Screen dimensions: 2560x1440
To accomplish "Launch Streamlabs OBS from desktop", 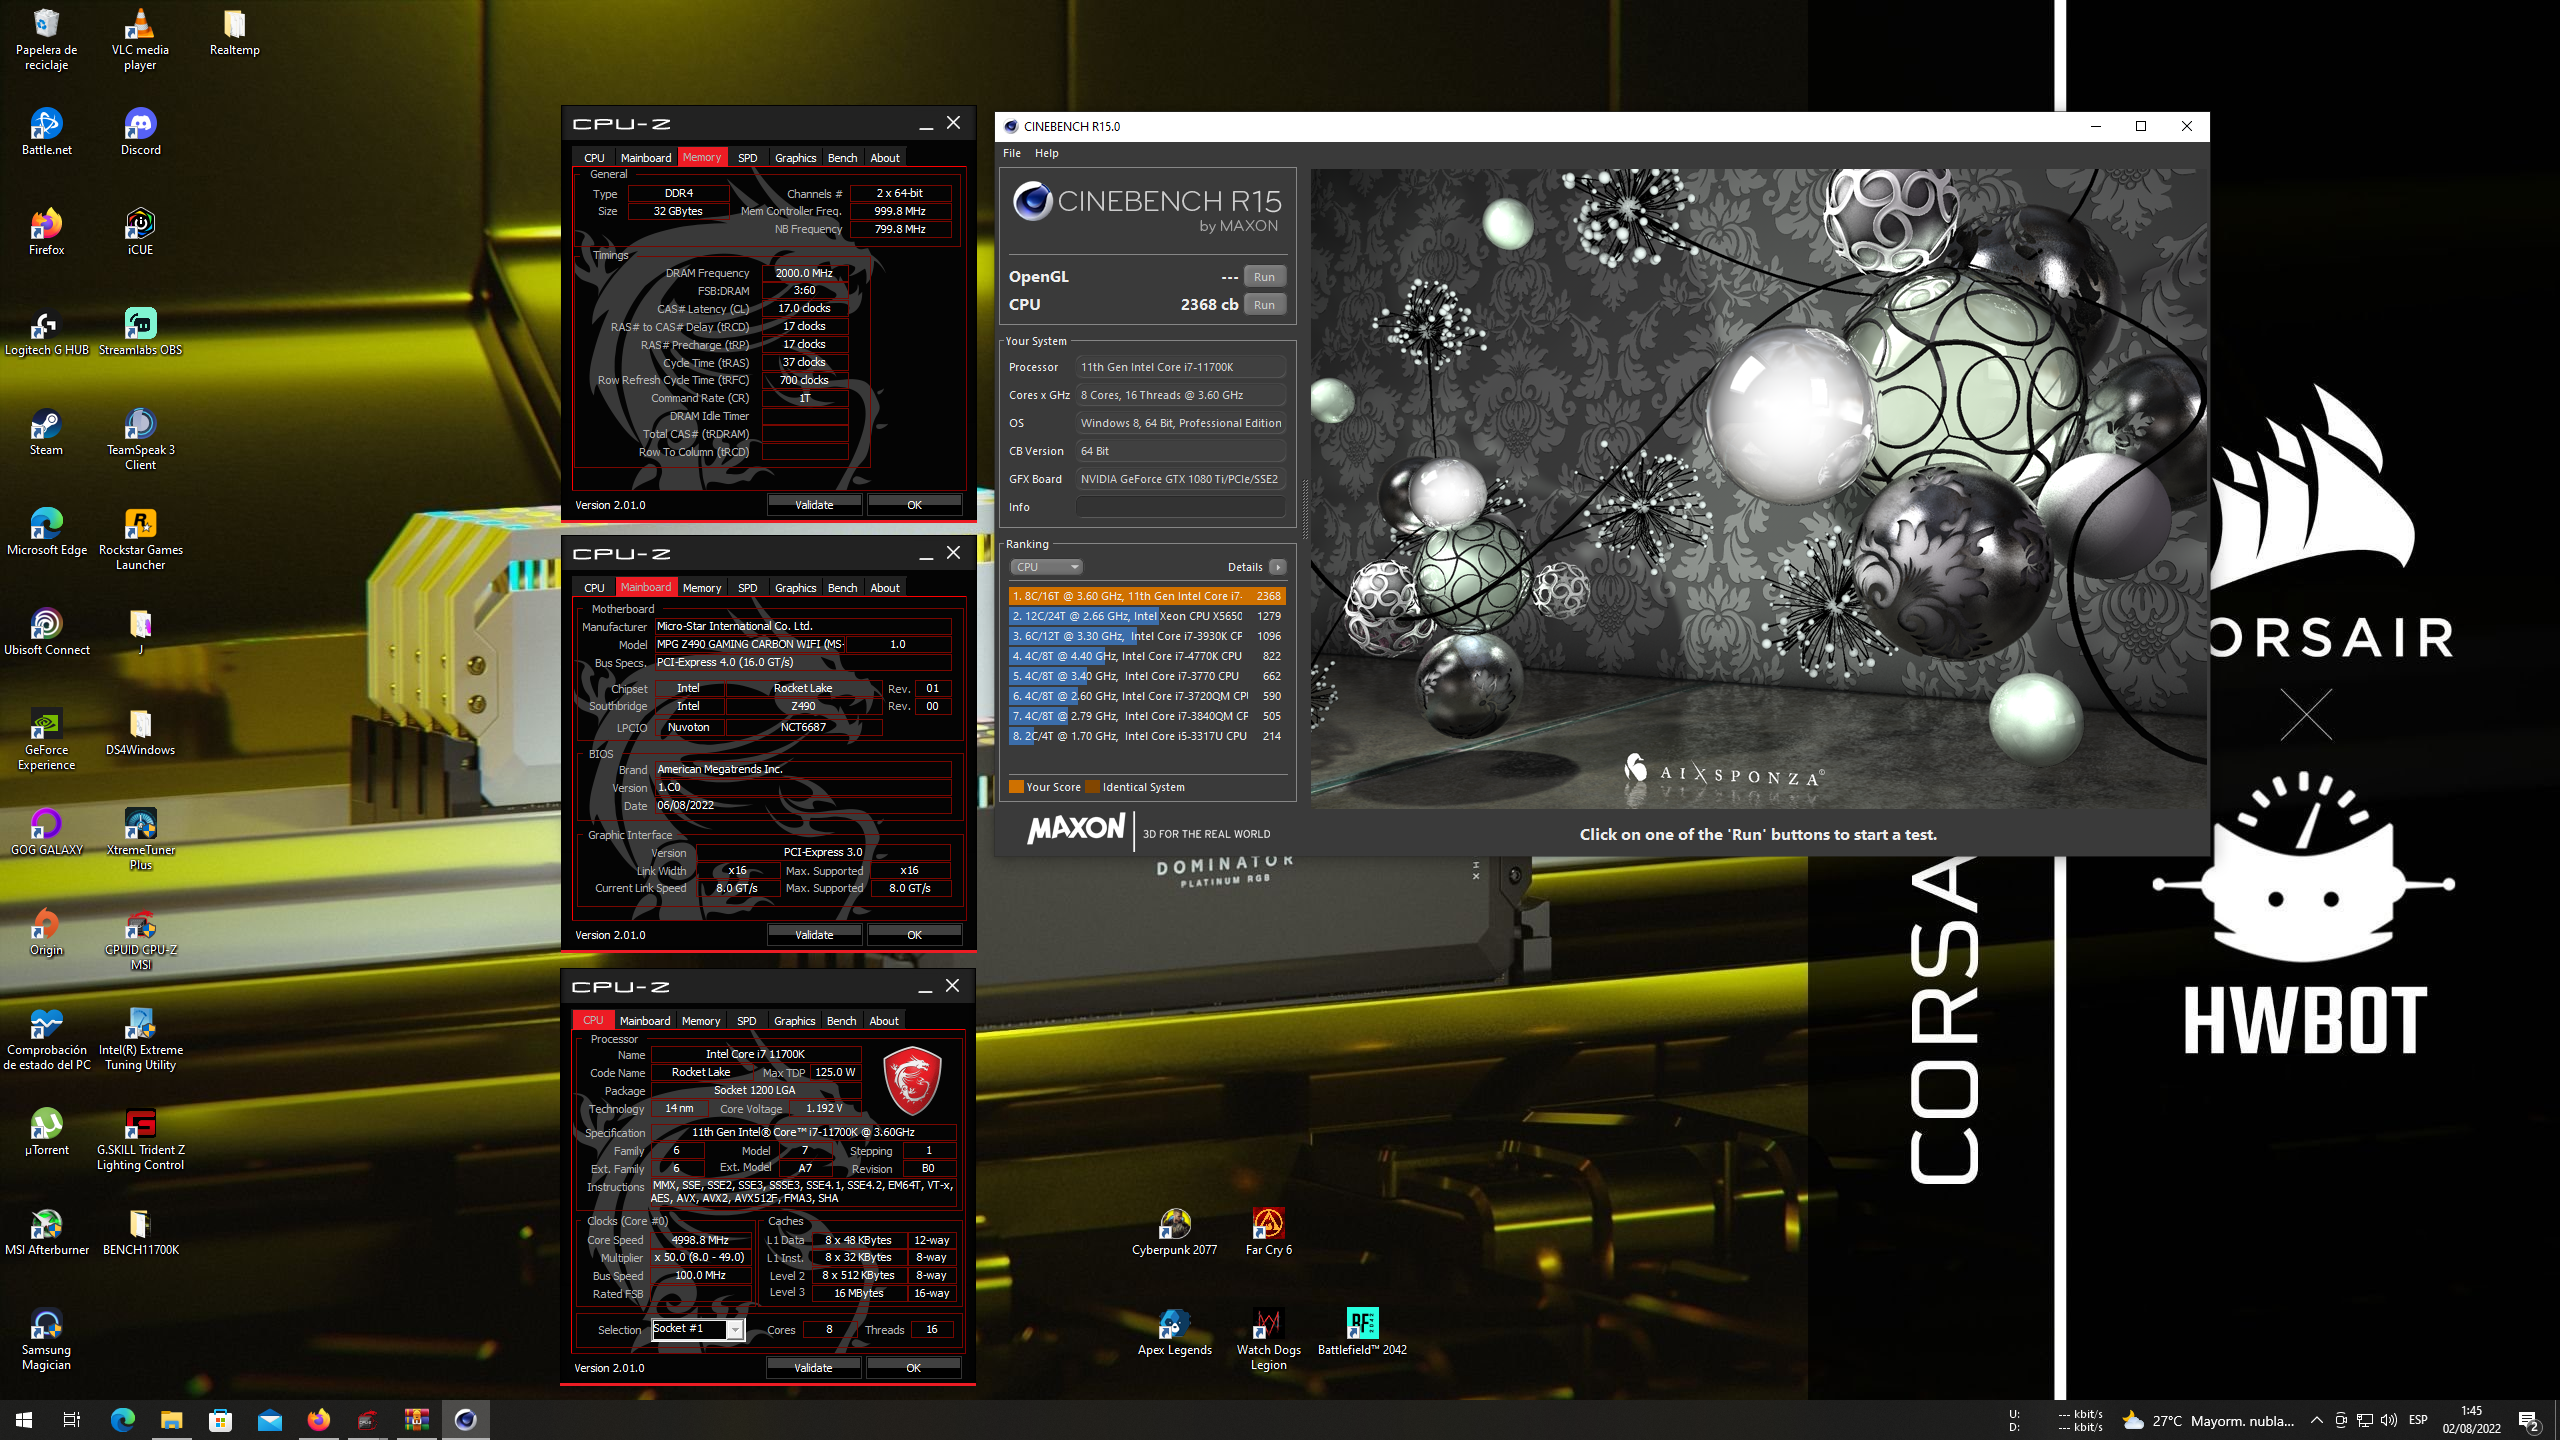I will pyautogui.click(x=140, y=331).
